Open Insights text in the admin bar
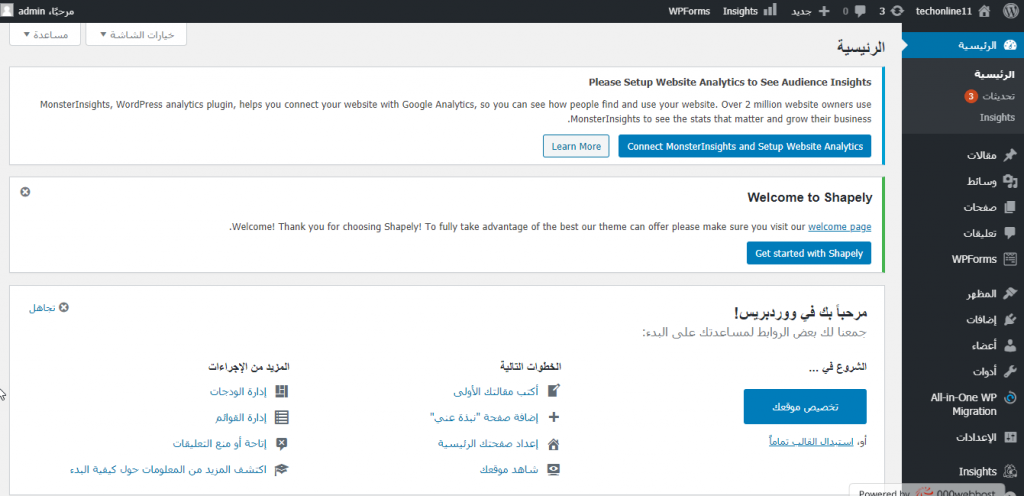This screenshot has width=1024, height=496. (741, 11)
